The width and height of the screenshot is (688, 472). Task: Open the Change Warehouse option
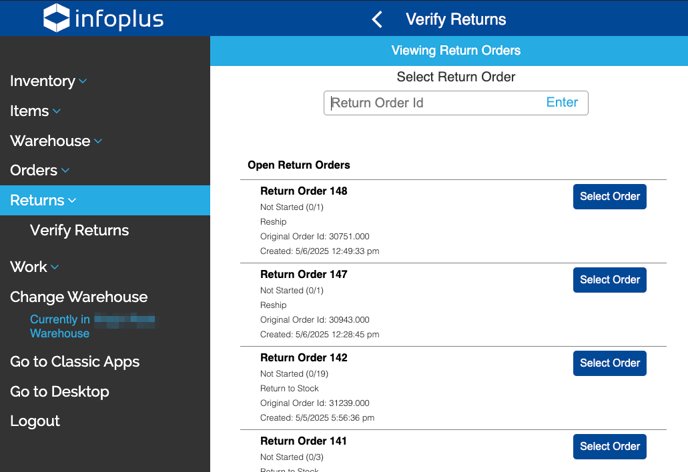pos(79,297)
